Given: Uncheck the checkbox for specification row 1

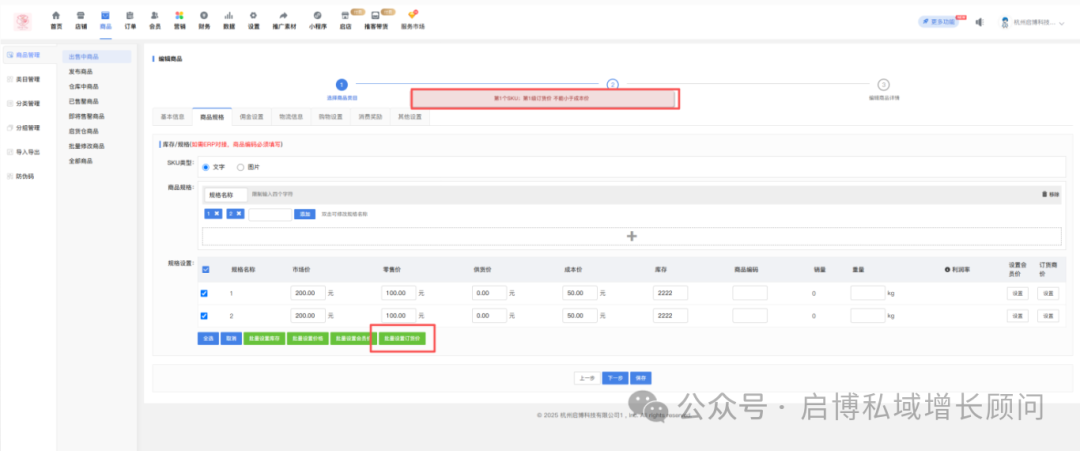Looking at the screenshot, I should pos(206,293).
